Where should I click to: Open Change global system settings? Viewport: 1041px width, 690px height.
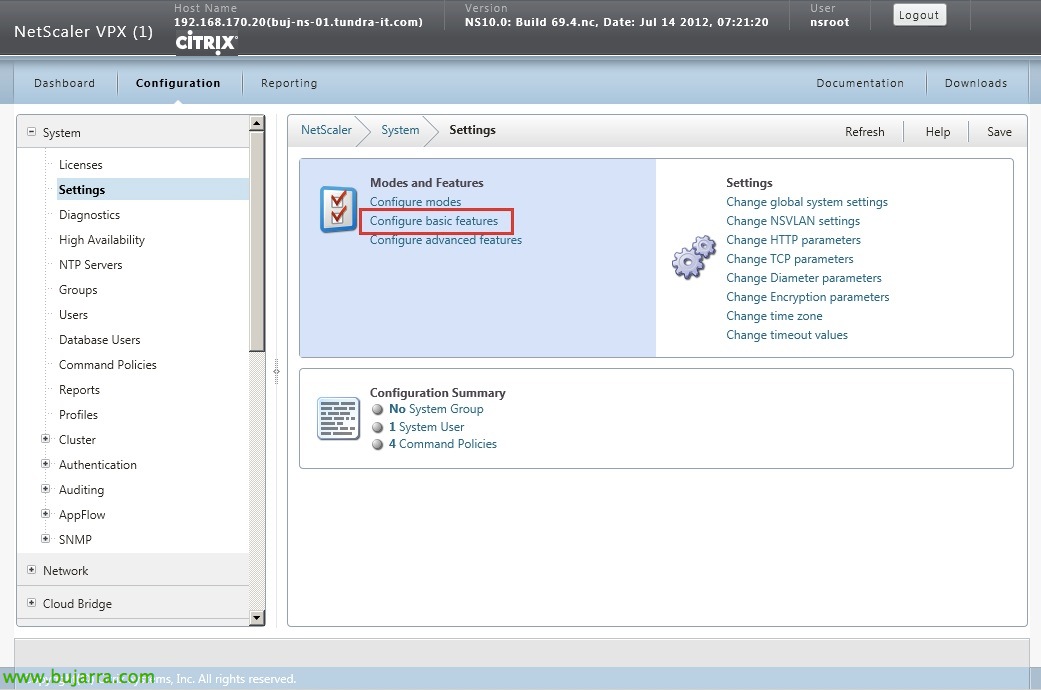pyautogui.click(x=807, y=202)
